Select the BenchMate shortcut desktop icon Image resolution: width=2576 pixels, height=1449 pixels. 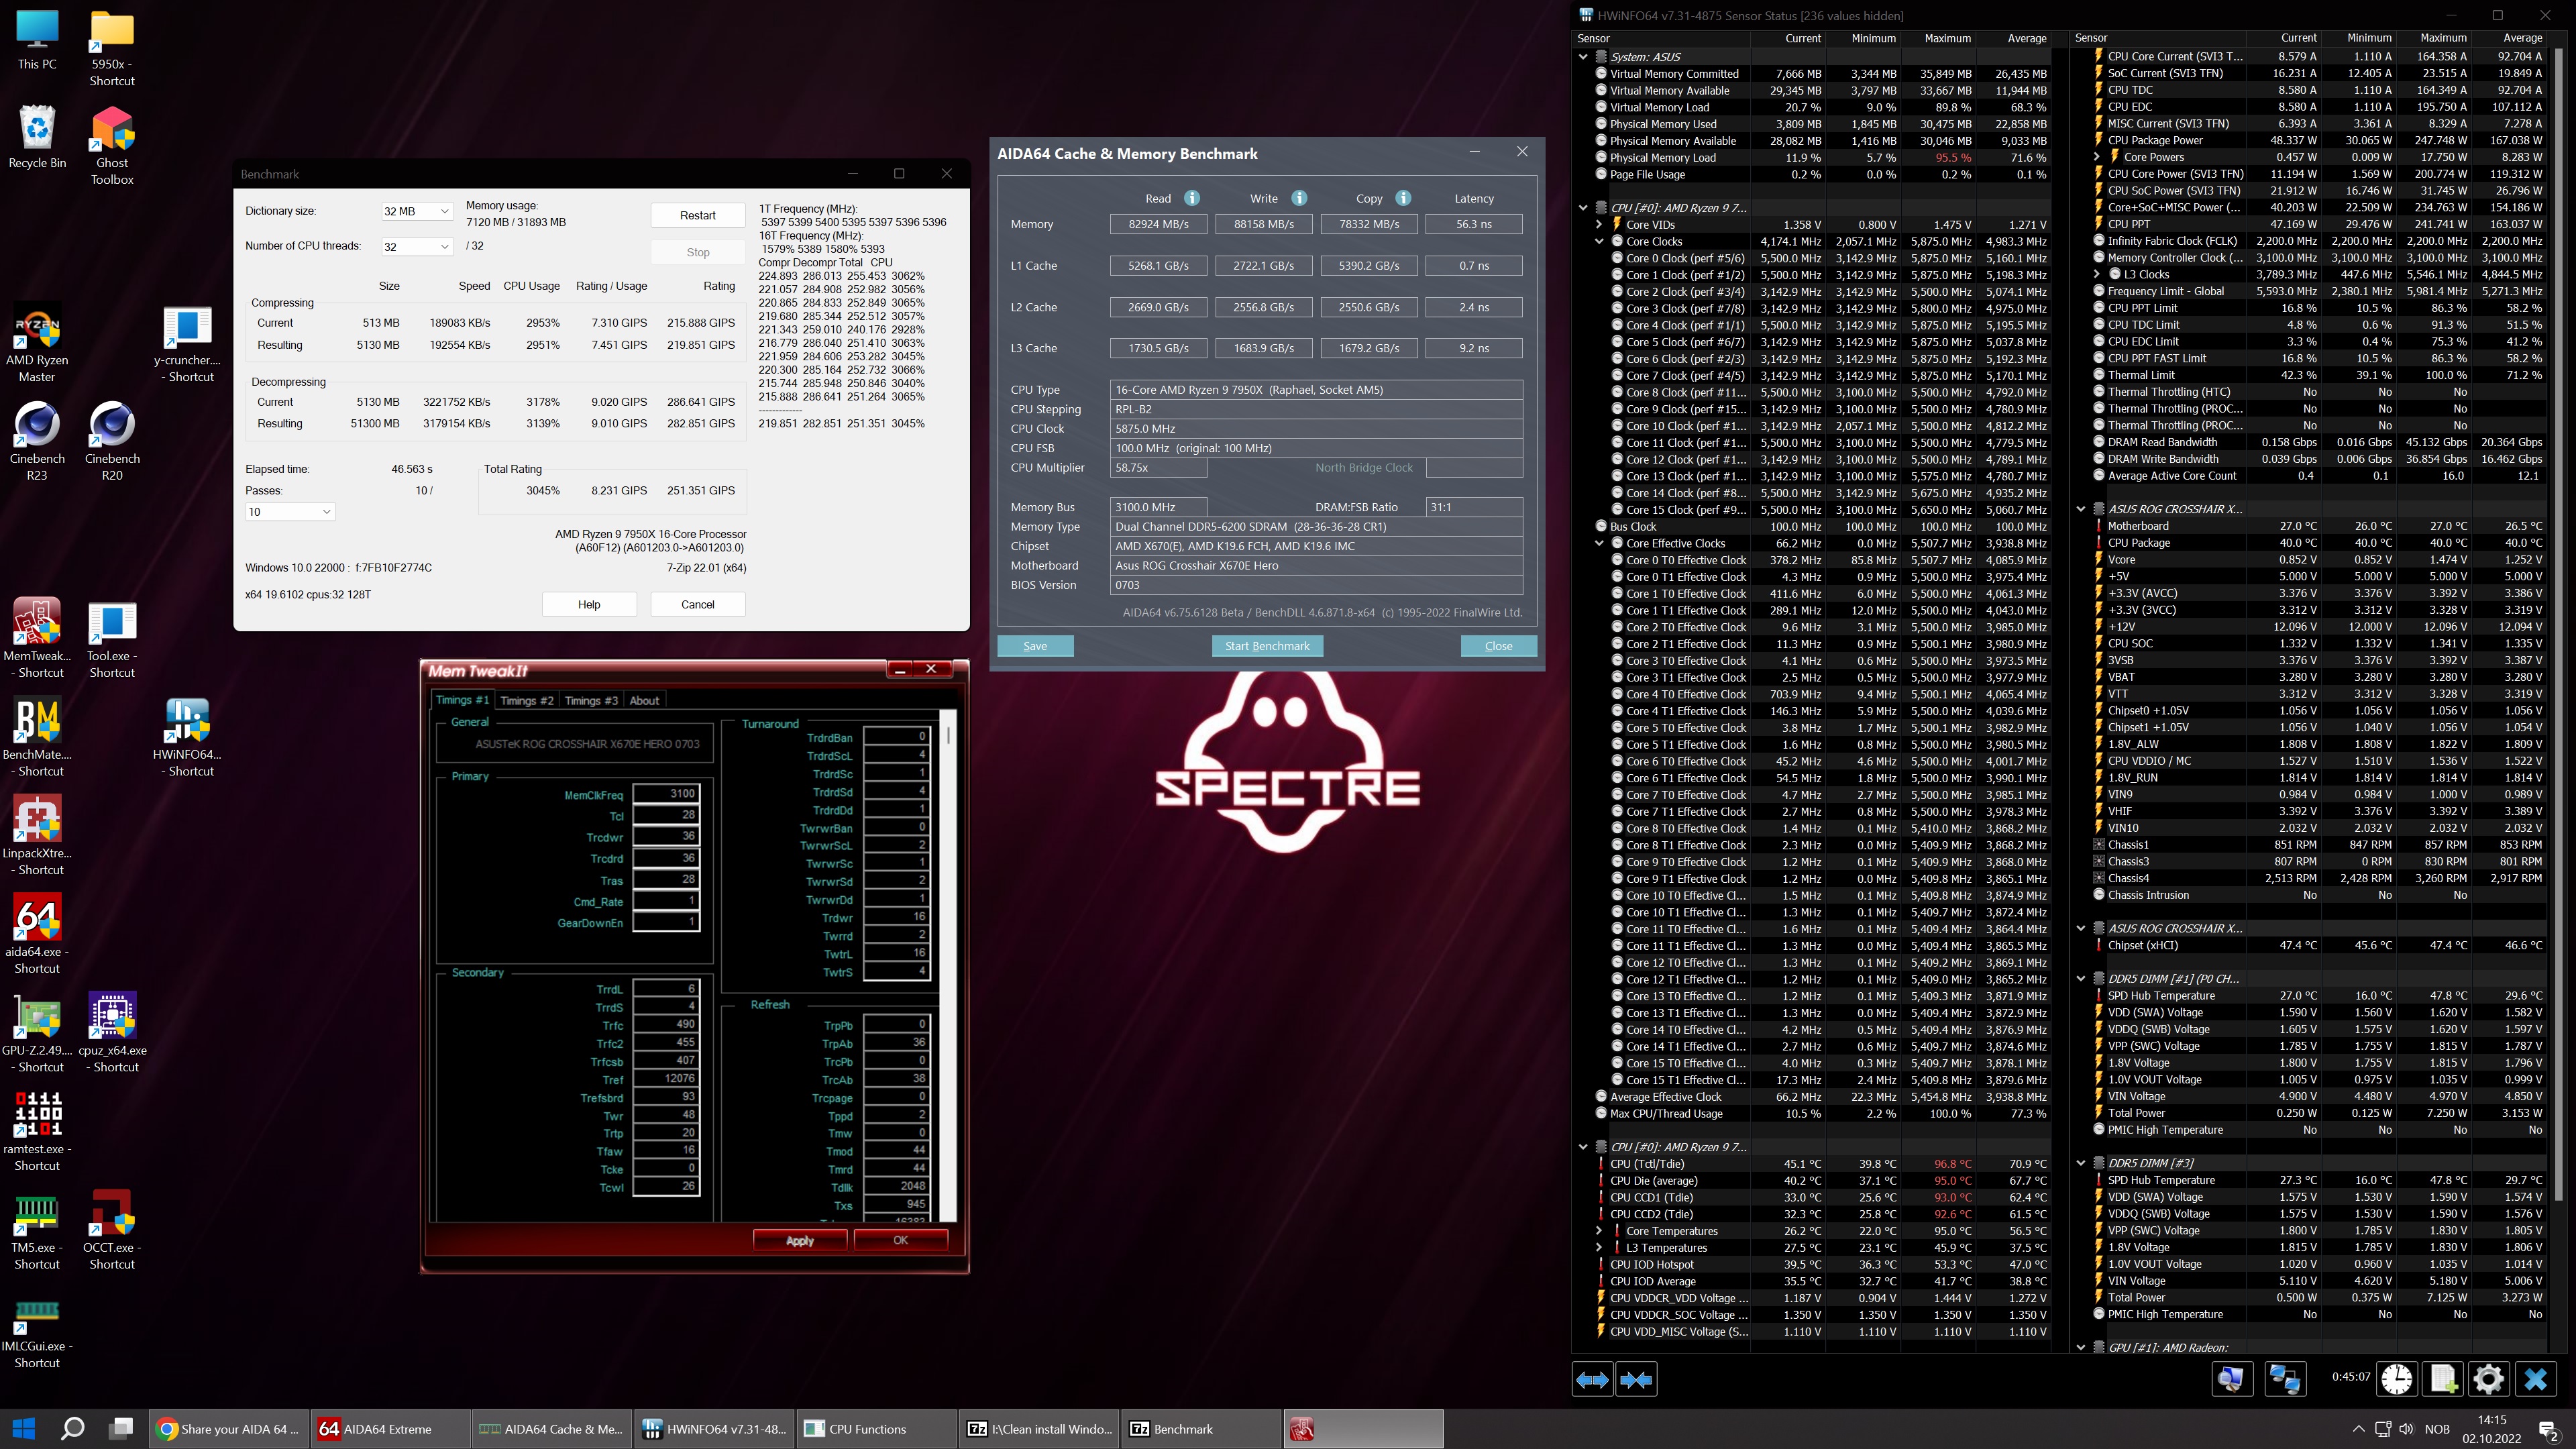tap(37, 737)
